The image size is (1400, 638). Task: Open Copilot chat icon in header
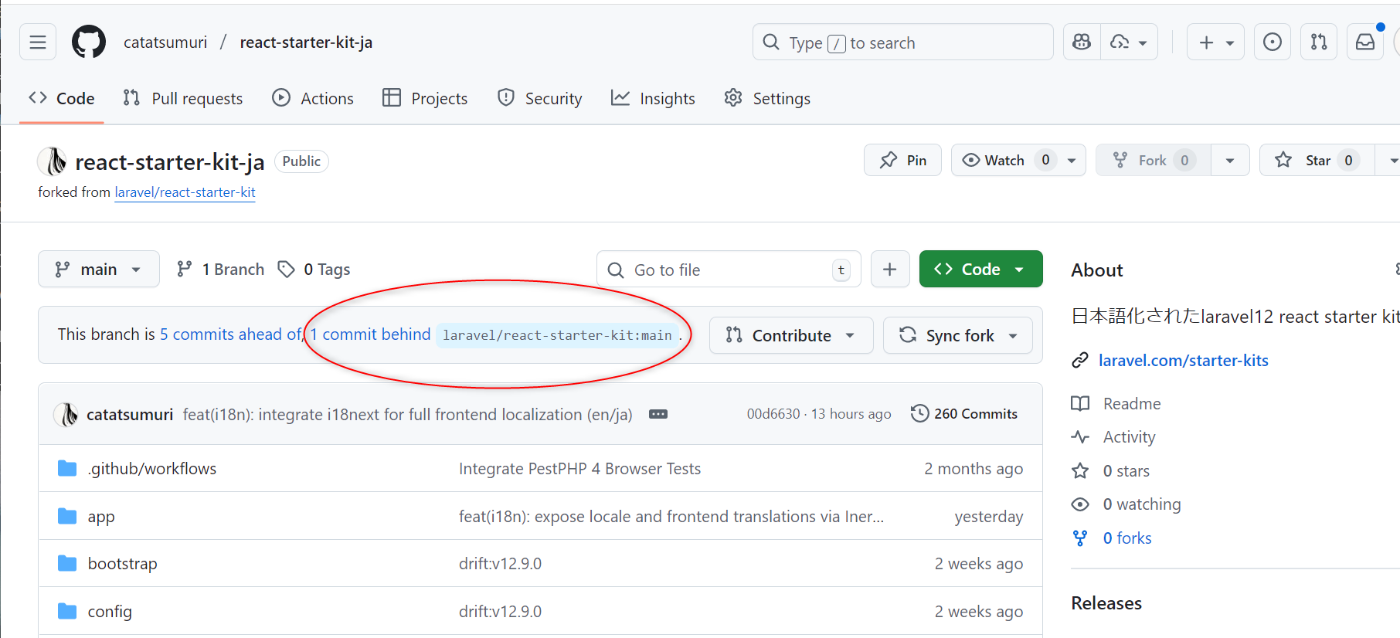click(x=1081, y=42)
